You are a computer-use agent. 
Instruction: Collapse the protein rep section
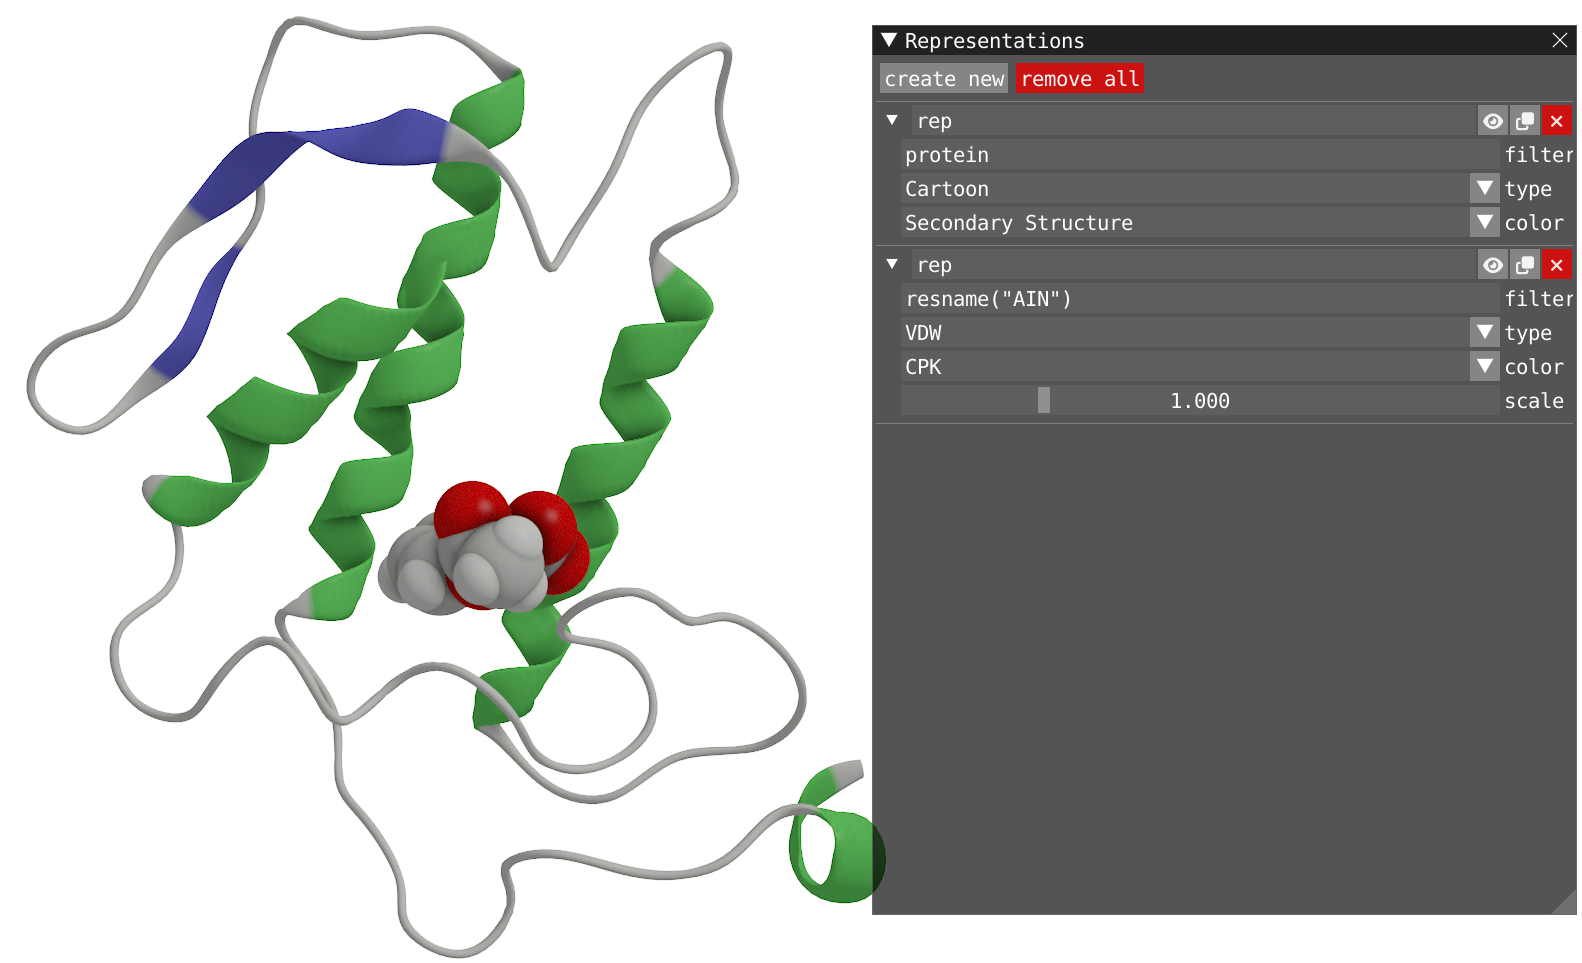coord(892,120)
